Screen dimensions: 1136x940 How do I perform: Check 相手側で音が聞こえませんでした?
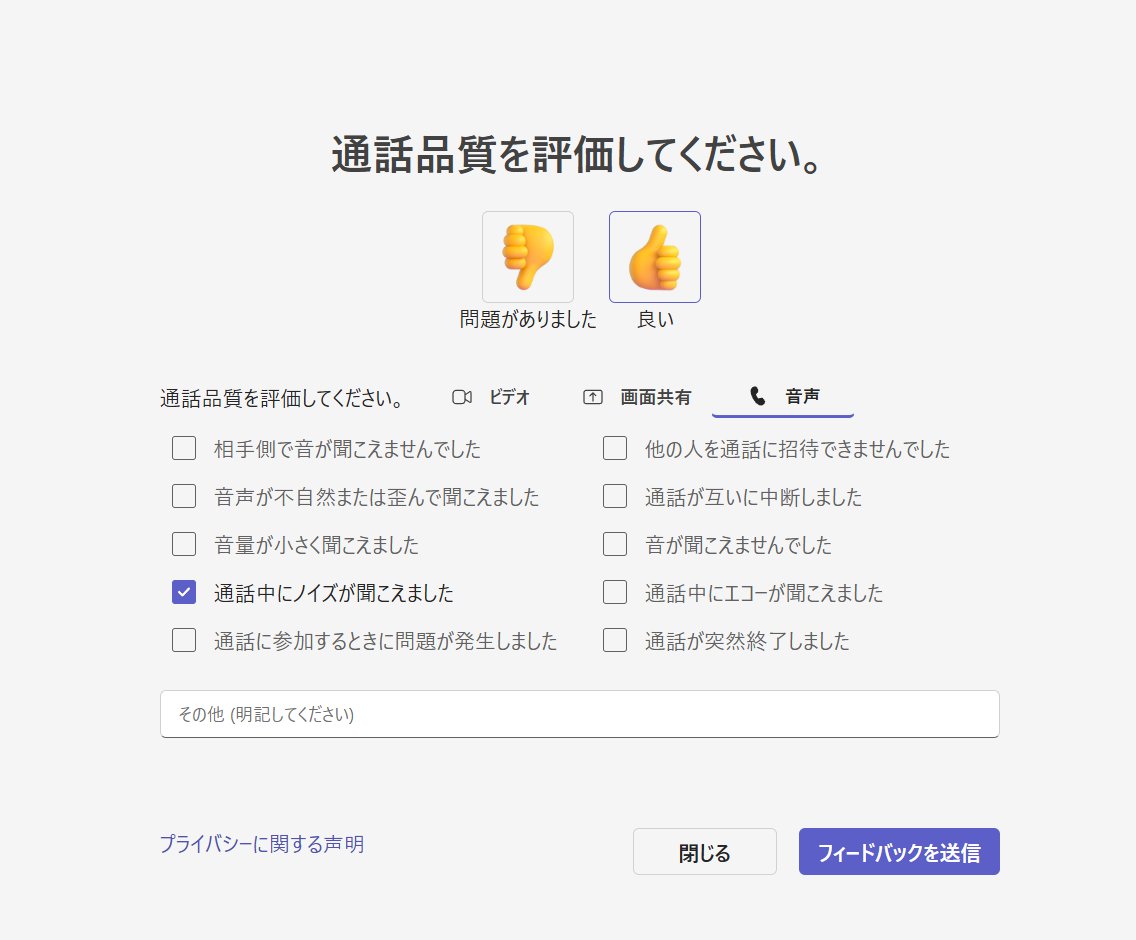click(184, 448)
